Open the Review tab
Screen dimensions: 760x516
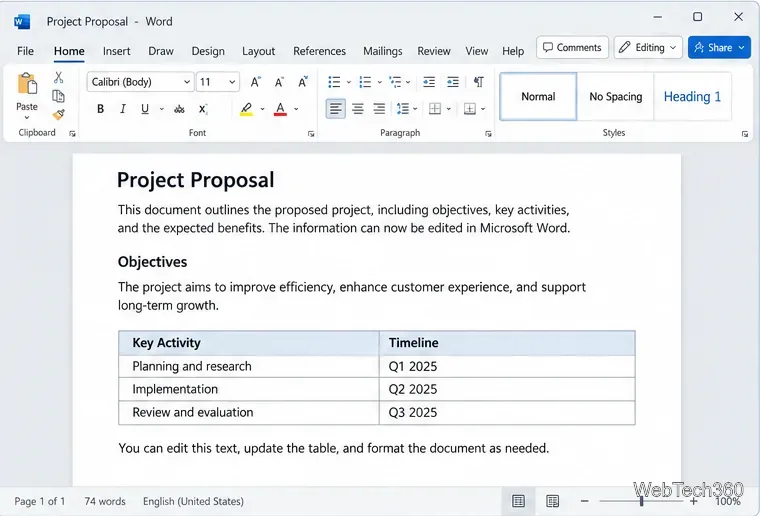coord(434,51)
